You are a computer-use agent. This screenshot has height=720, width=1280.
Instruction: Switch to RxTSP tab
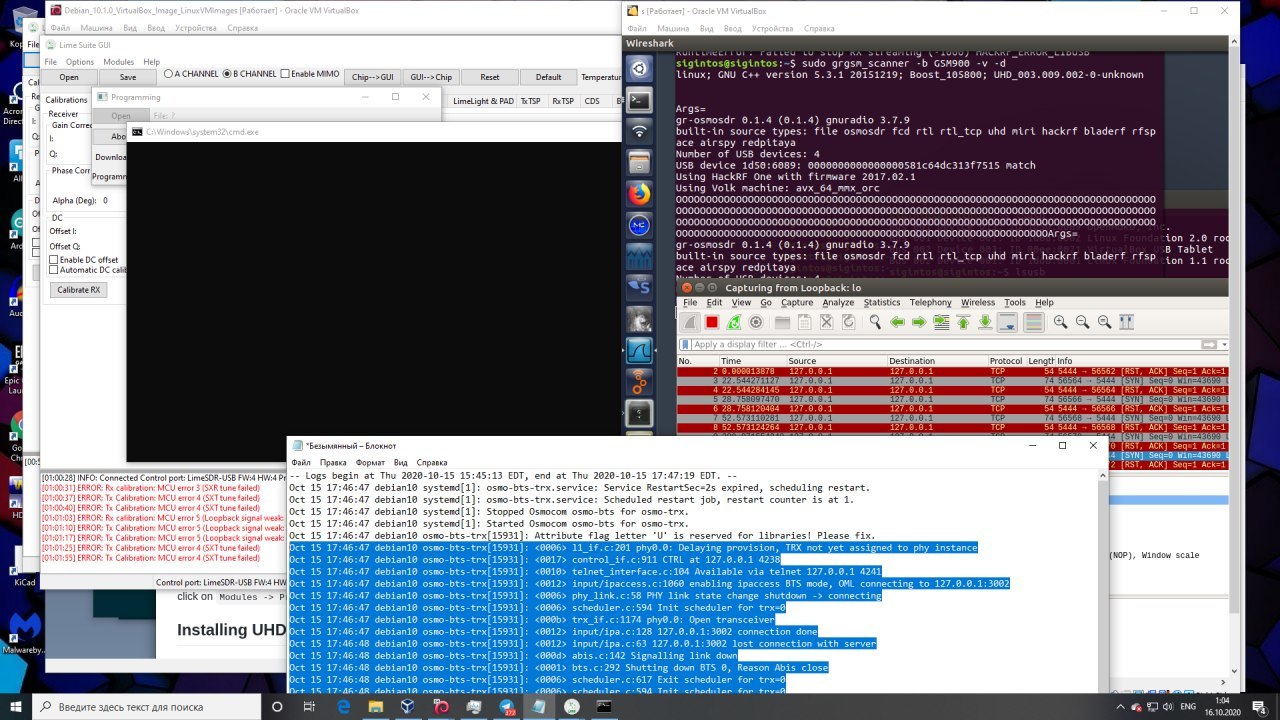tap(563, 101)
